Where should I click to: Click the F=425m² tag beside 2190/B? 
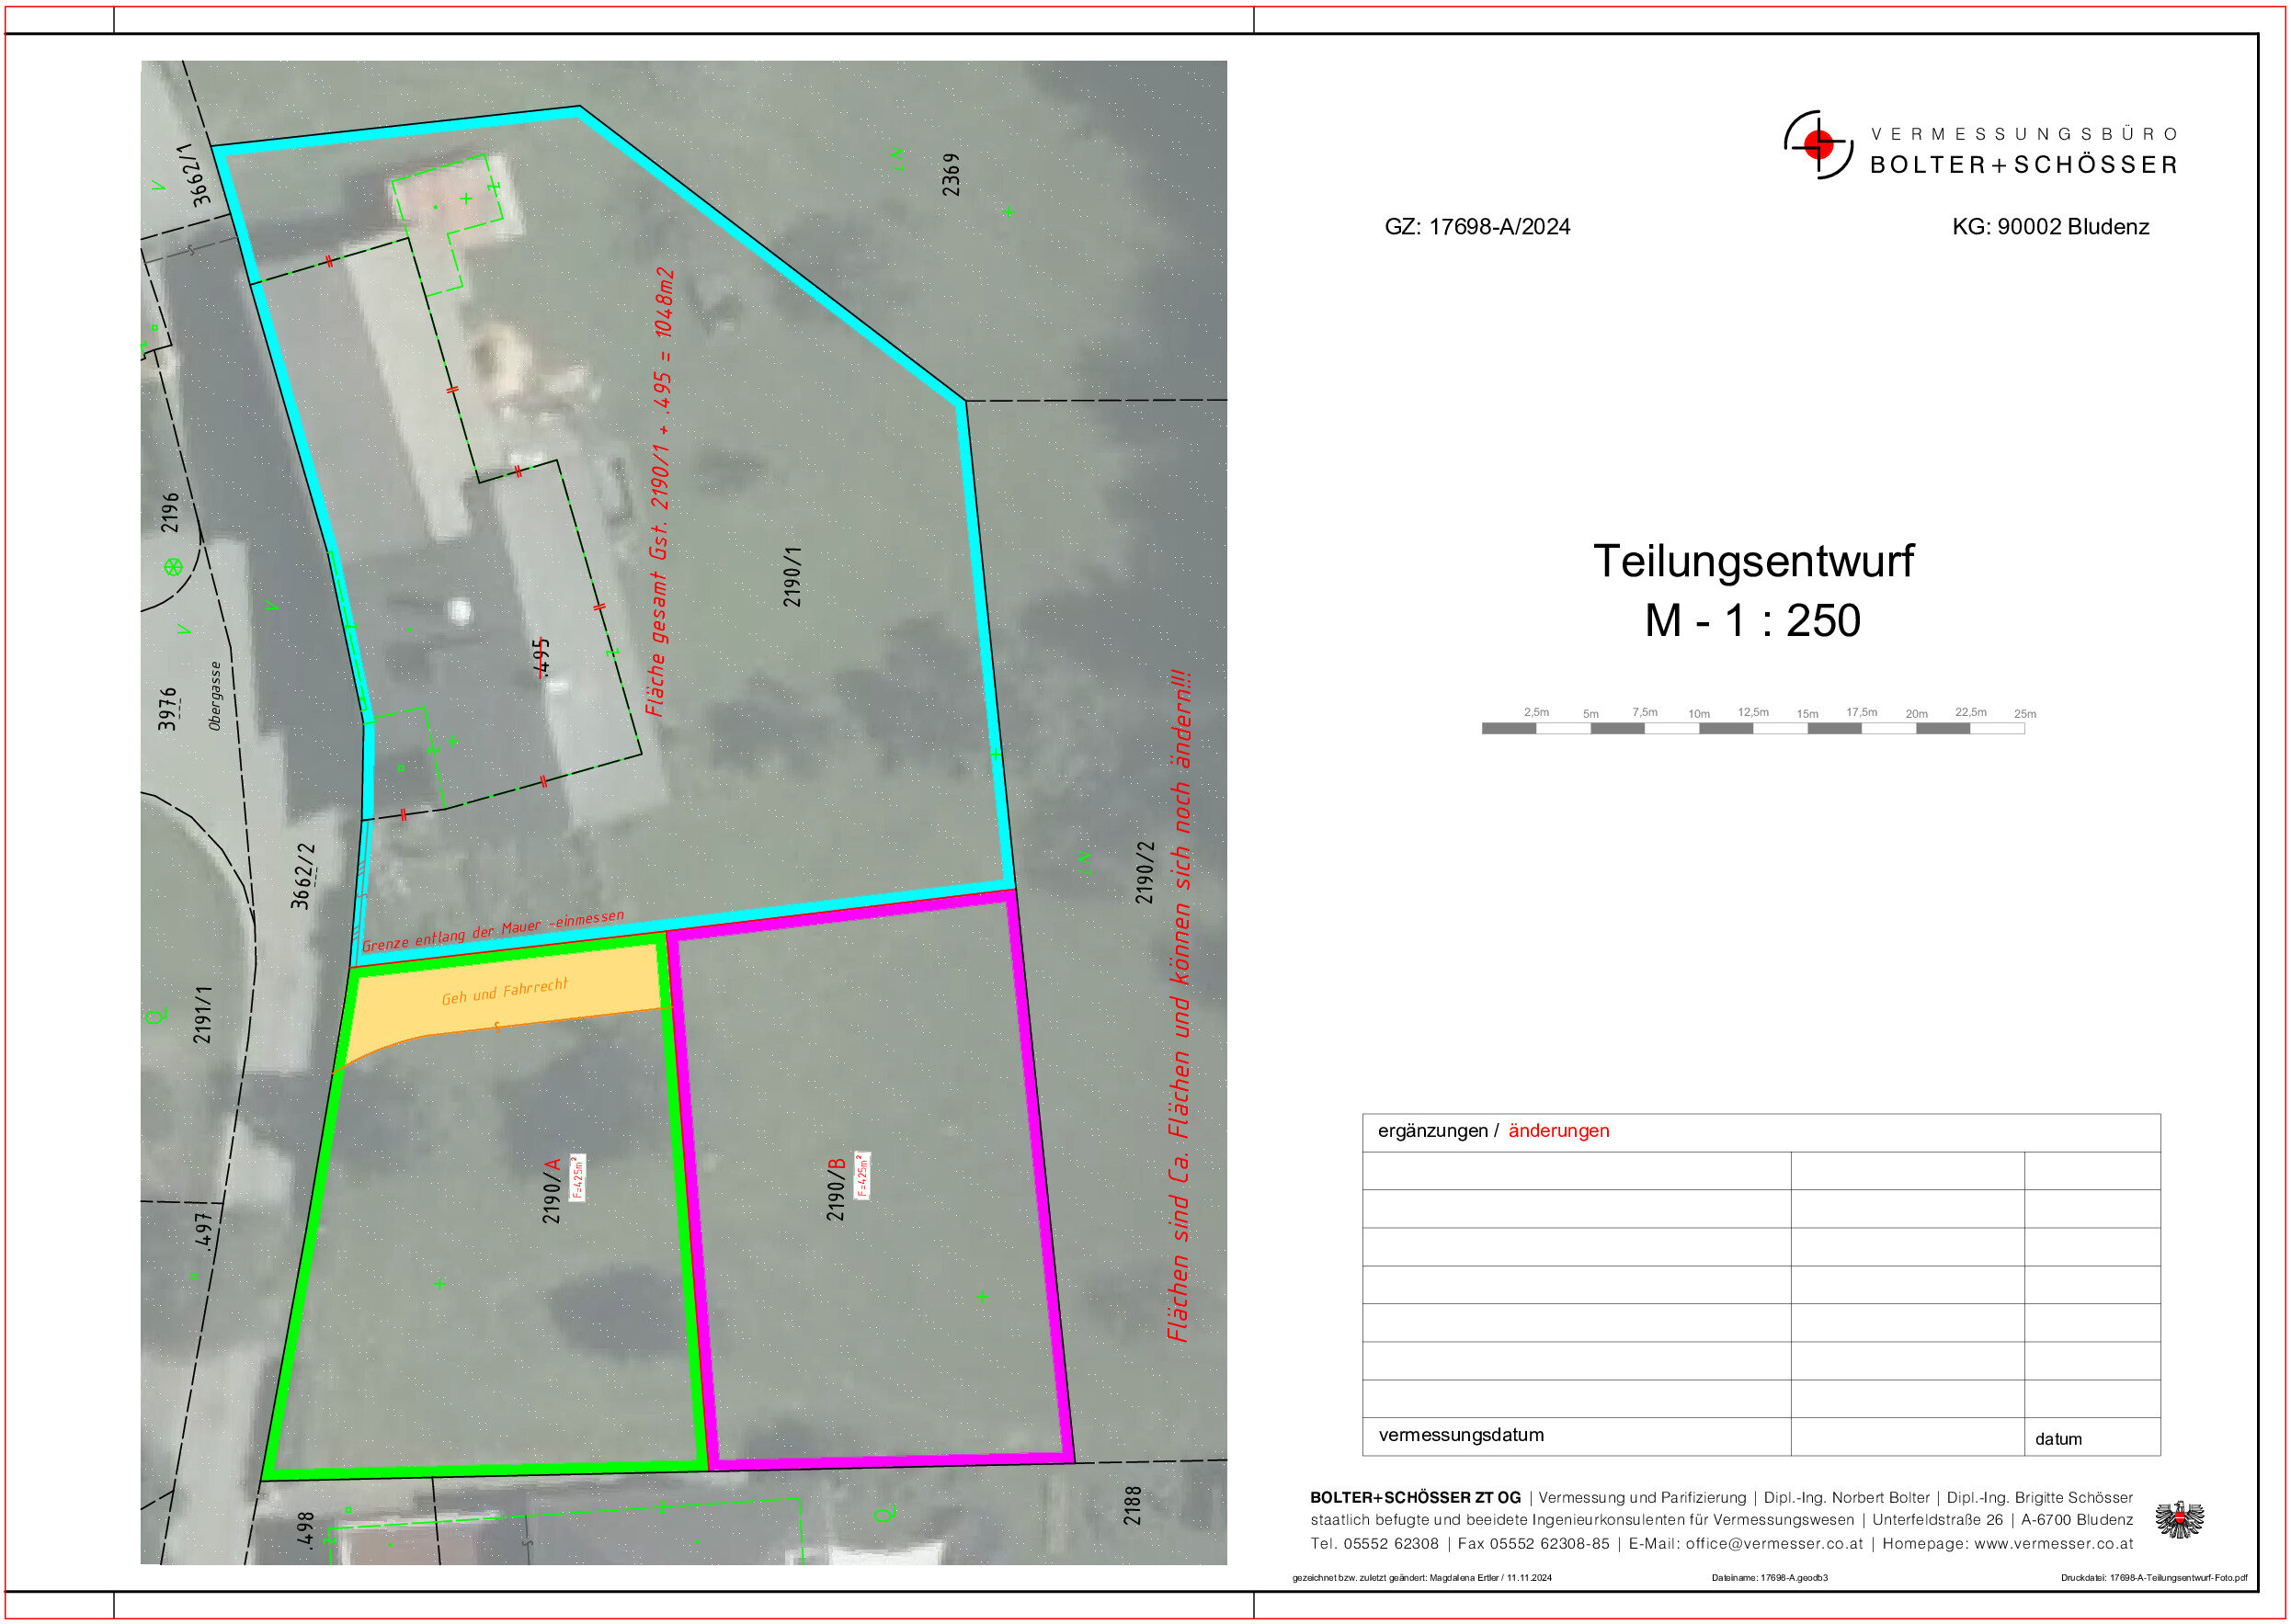click(x=862, y=1175)
